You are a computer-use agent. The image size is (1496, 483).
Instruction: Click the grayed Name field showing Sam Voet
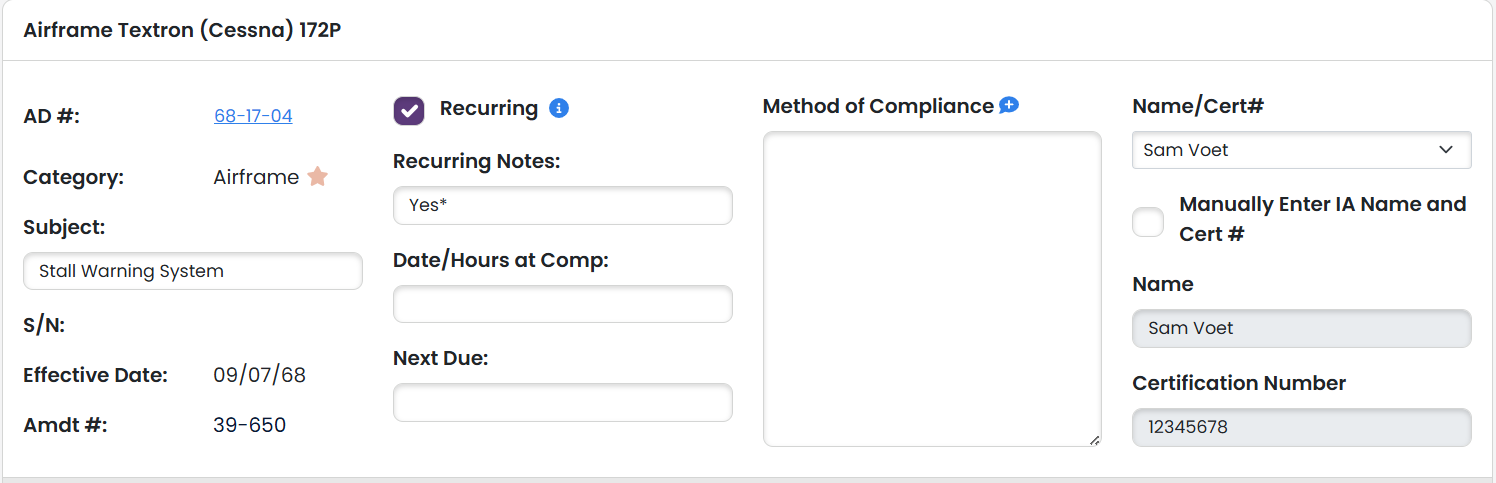coord(1302,328)
